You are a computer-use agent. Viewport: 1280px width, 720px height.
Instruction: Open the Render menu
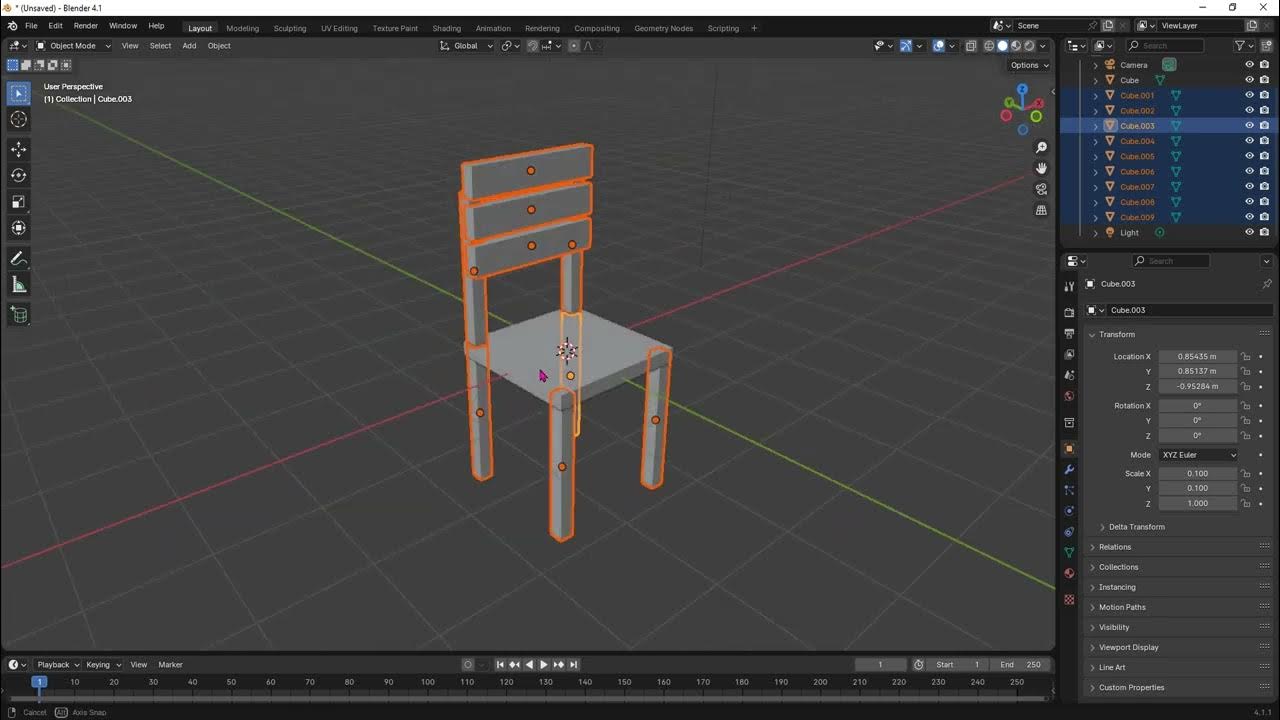(86, 26)
